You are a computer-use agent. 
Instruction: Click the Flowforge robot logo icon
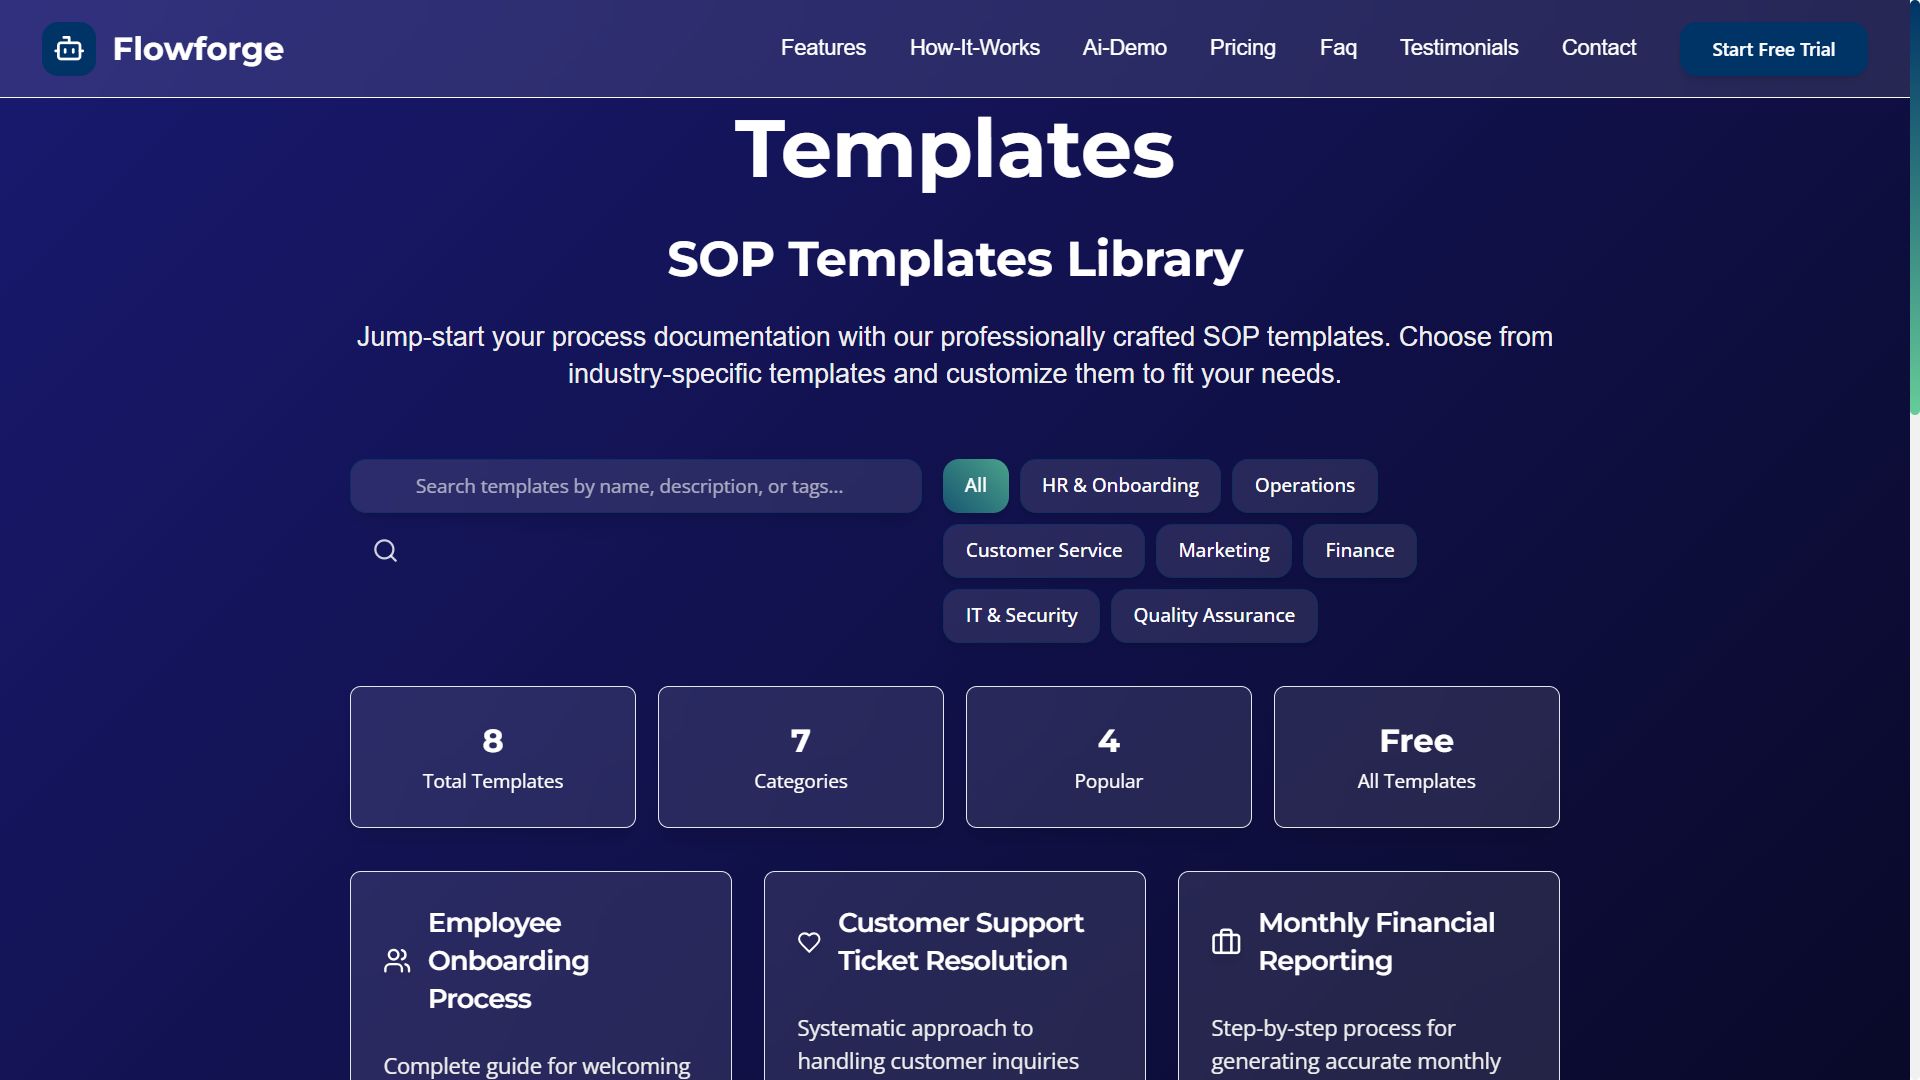coord(69,49)
